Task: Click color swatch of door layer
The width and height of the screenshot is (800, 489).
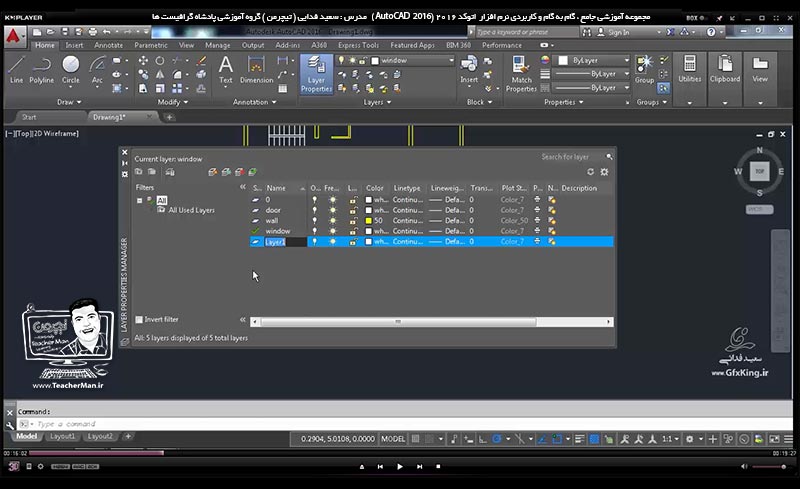Action: 368,210
